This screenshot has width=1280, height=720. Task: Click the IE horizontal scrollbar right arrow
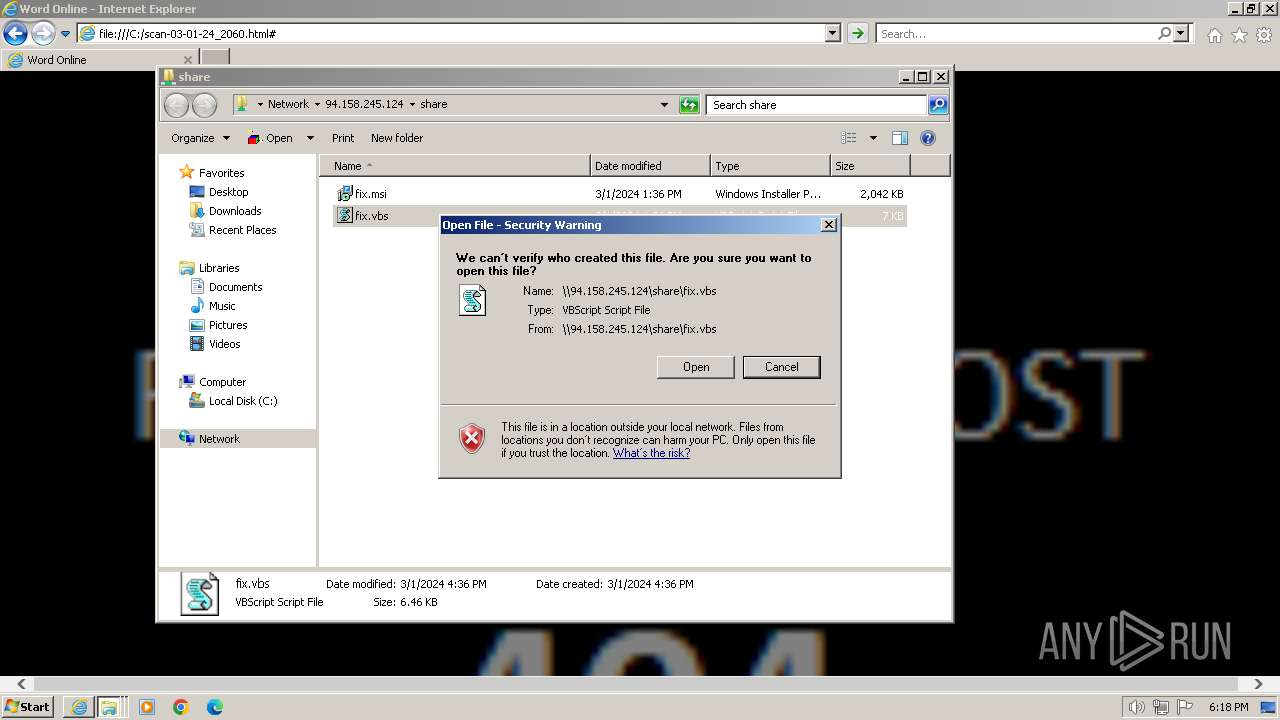coord(1258,685)
